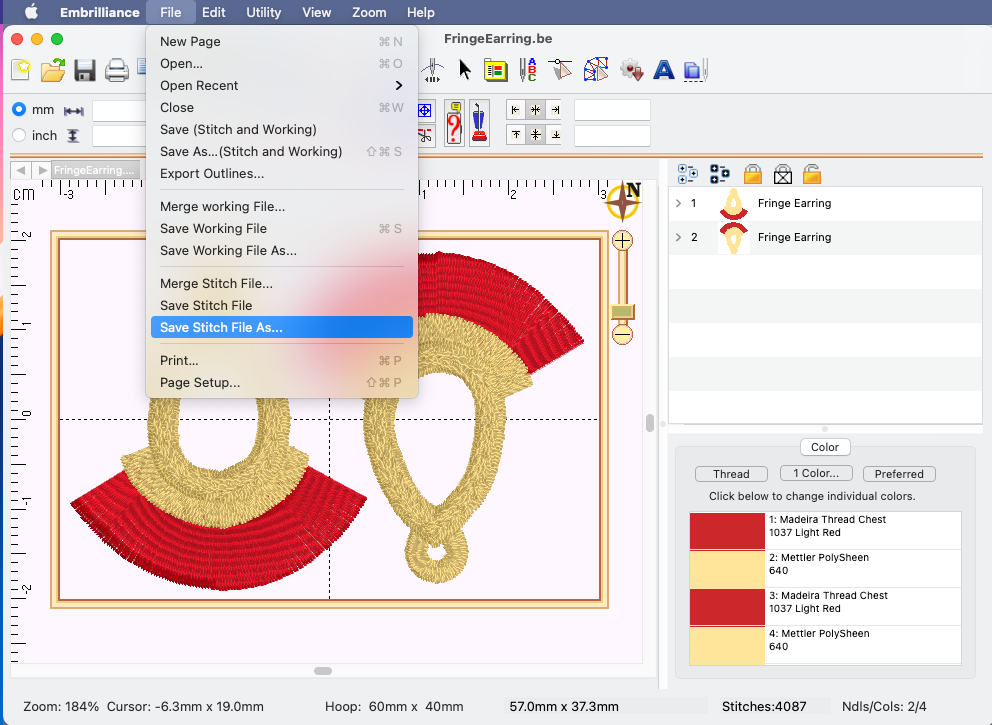Open the lettering tool (blue A icon)

coord(663,70)
